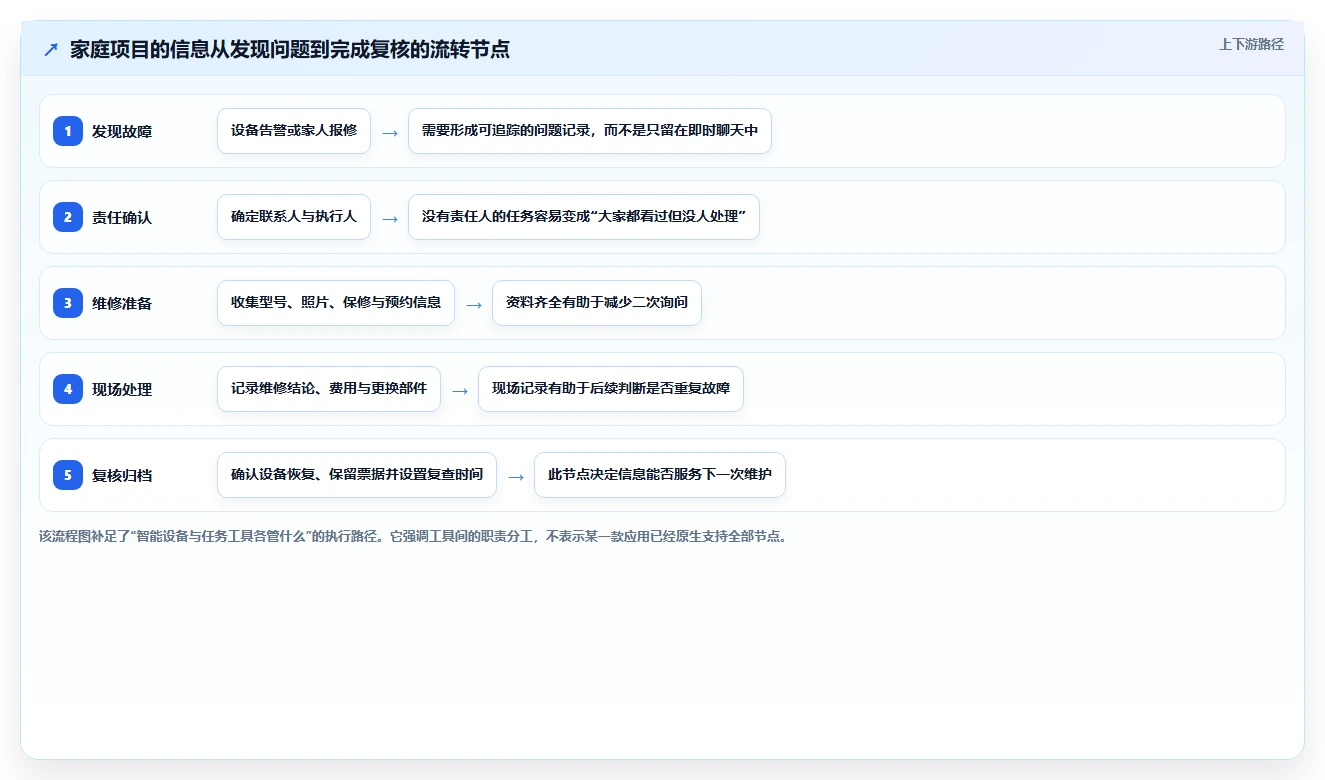Click step number badge 3
Image resolution: width=1325 pixels, height=780 pixels.
[x=68, y=303]
